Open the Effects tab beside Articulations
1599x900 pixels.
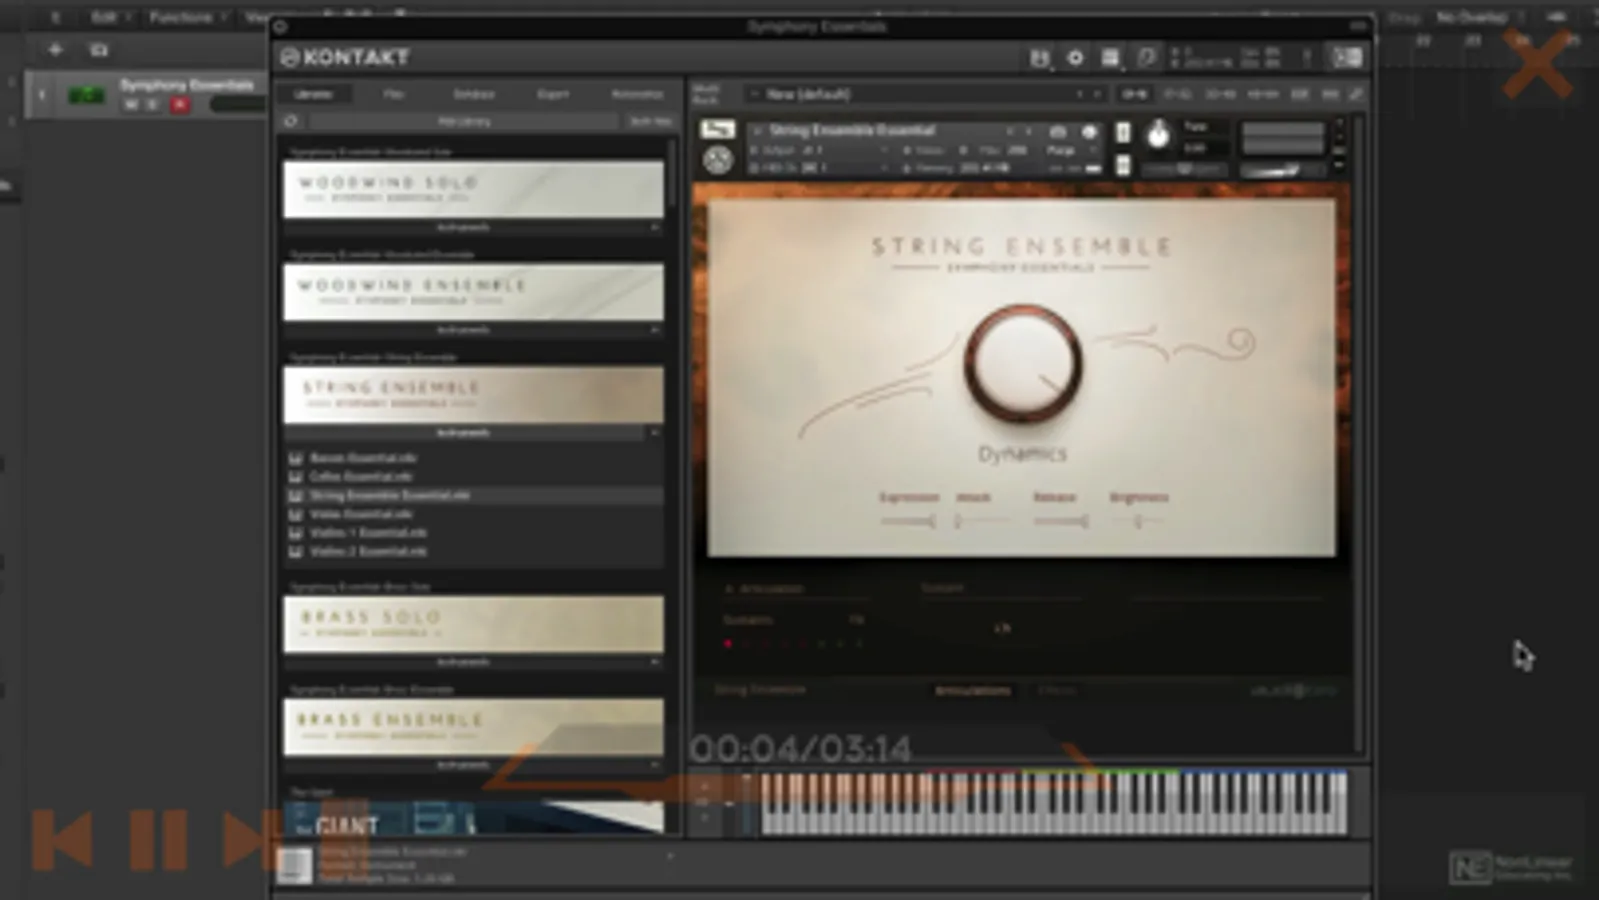pyautogui.click(x=1056, y=690)
